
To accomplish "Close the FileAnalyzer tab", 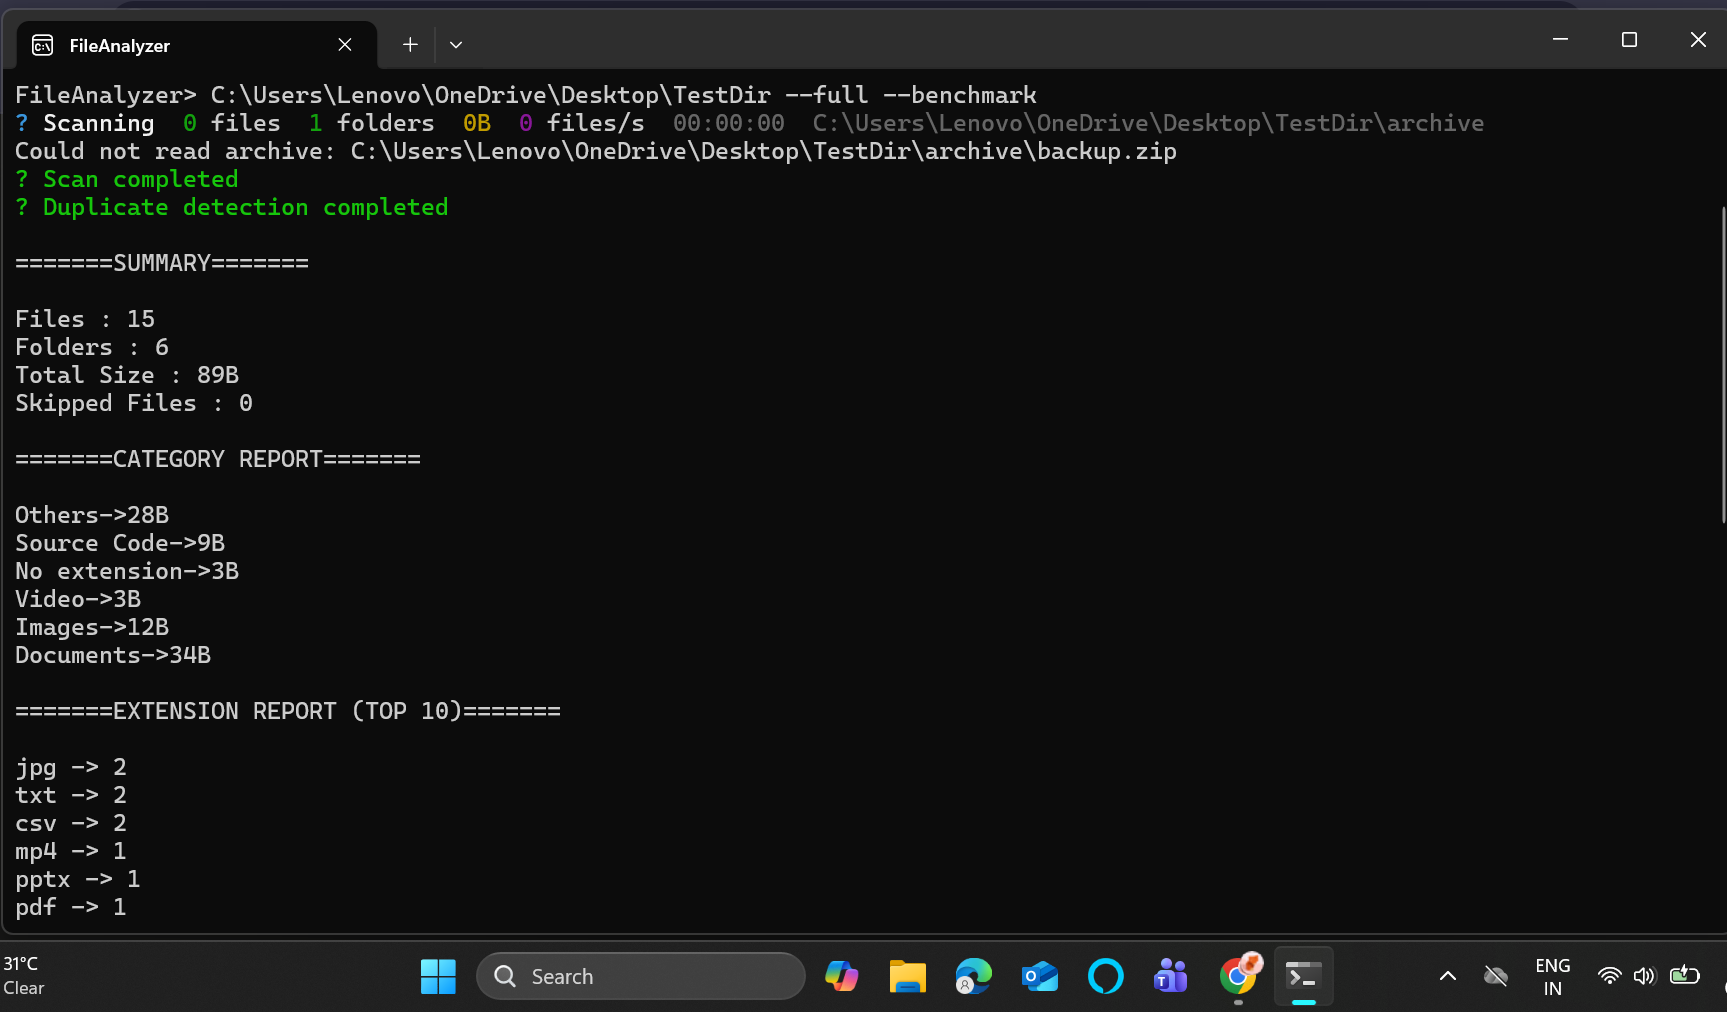I will tap(345, 45).
